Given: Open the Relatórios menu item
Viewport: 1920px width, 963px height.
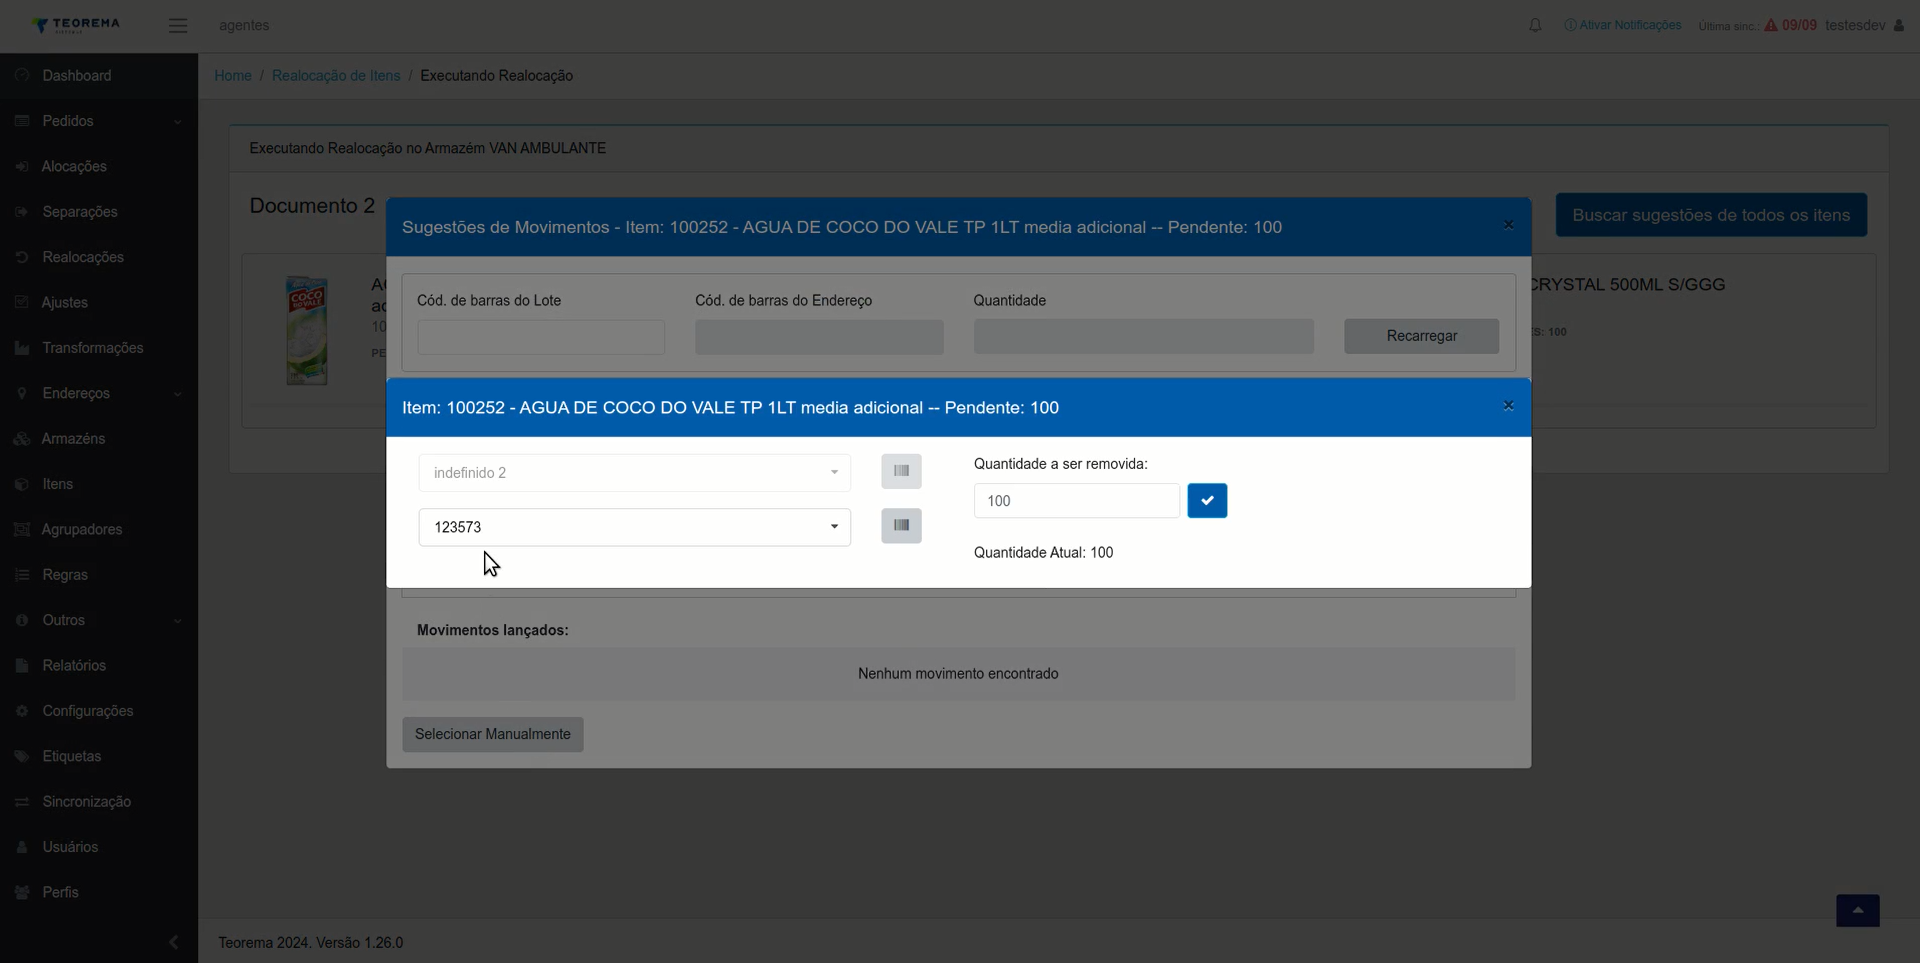Looking at the screenshot, I should coord(74,665).
